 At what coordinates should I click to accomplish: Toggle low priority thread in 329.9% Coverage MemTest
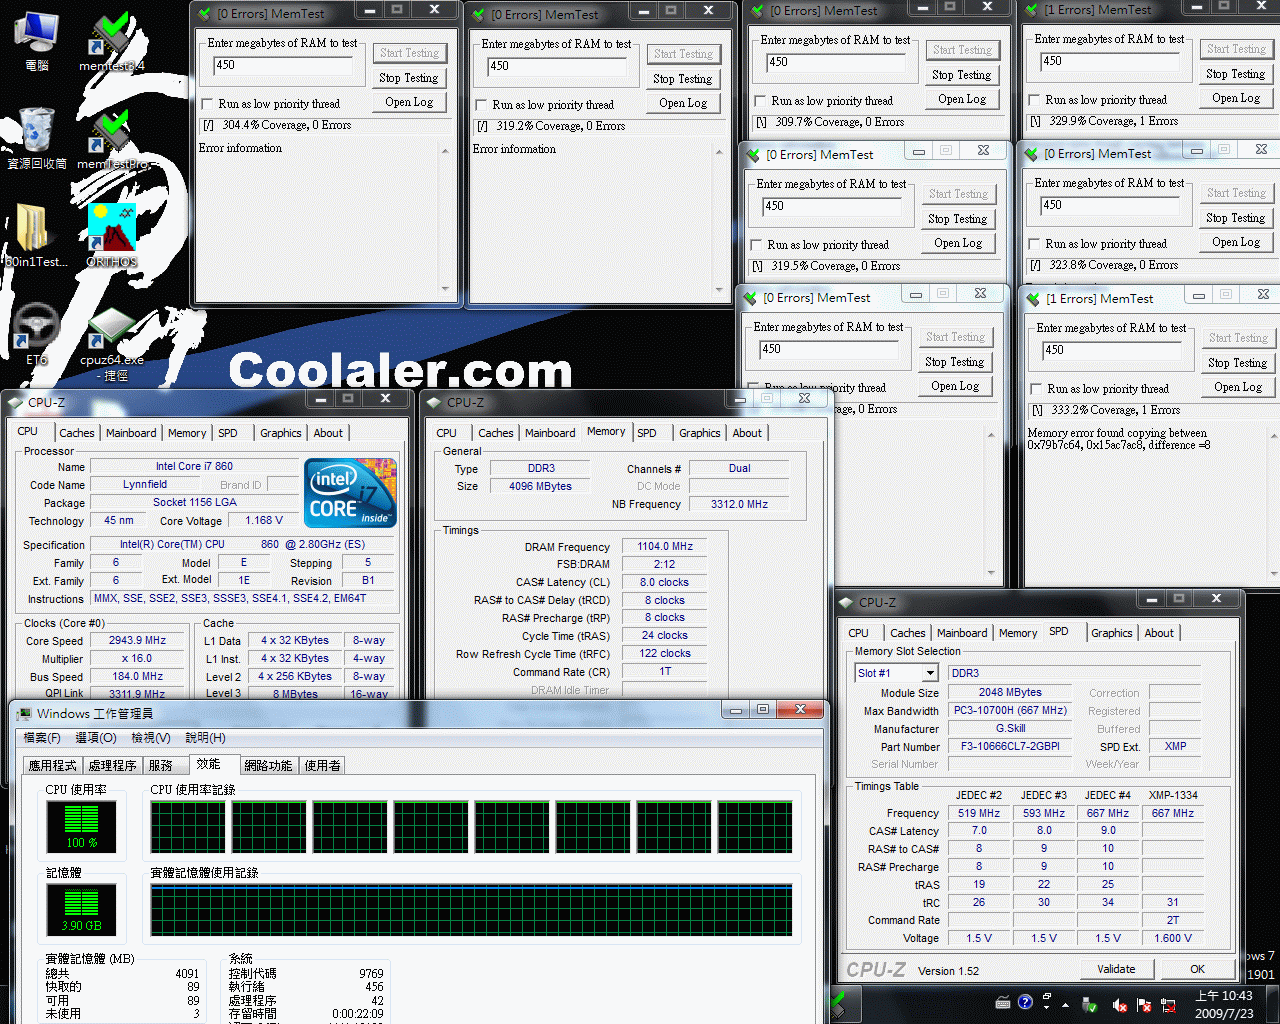coord(1034,100)
